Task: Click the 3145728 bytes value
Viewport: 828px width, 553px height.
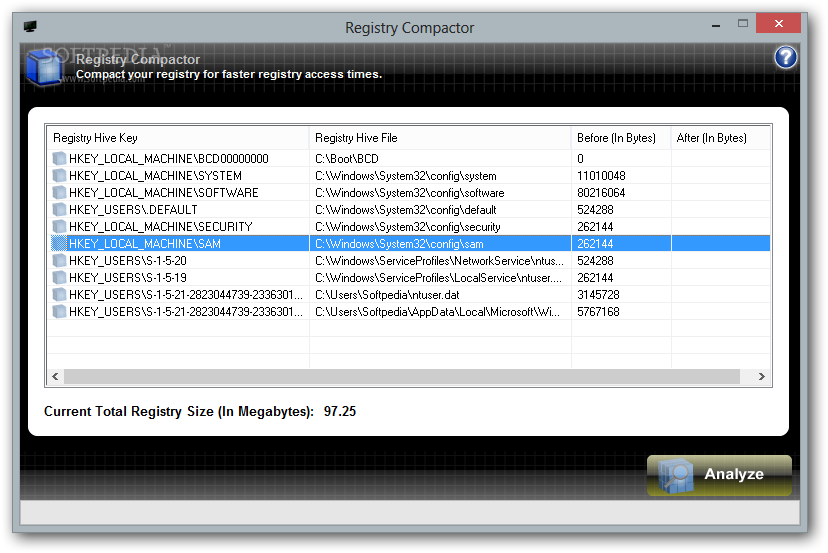Action: (598, 295)
